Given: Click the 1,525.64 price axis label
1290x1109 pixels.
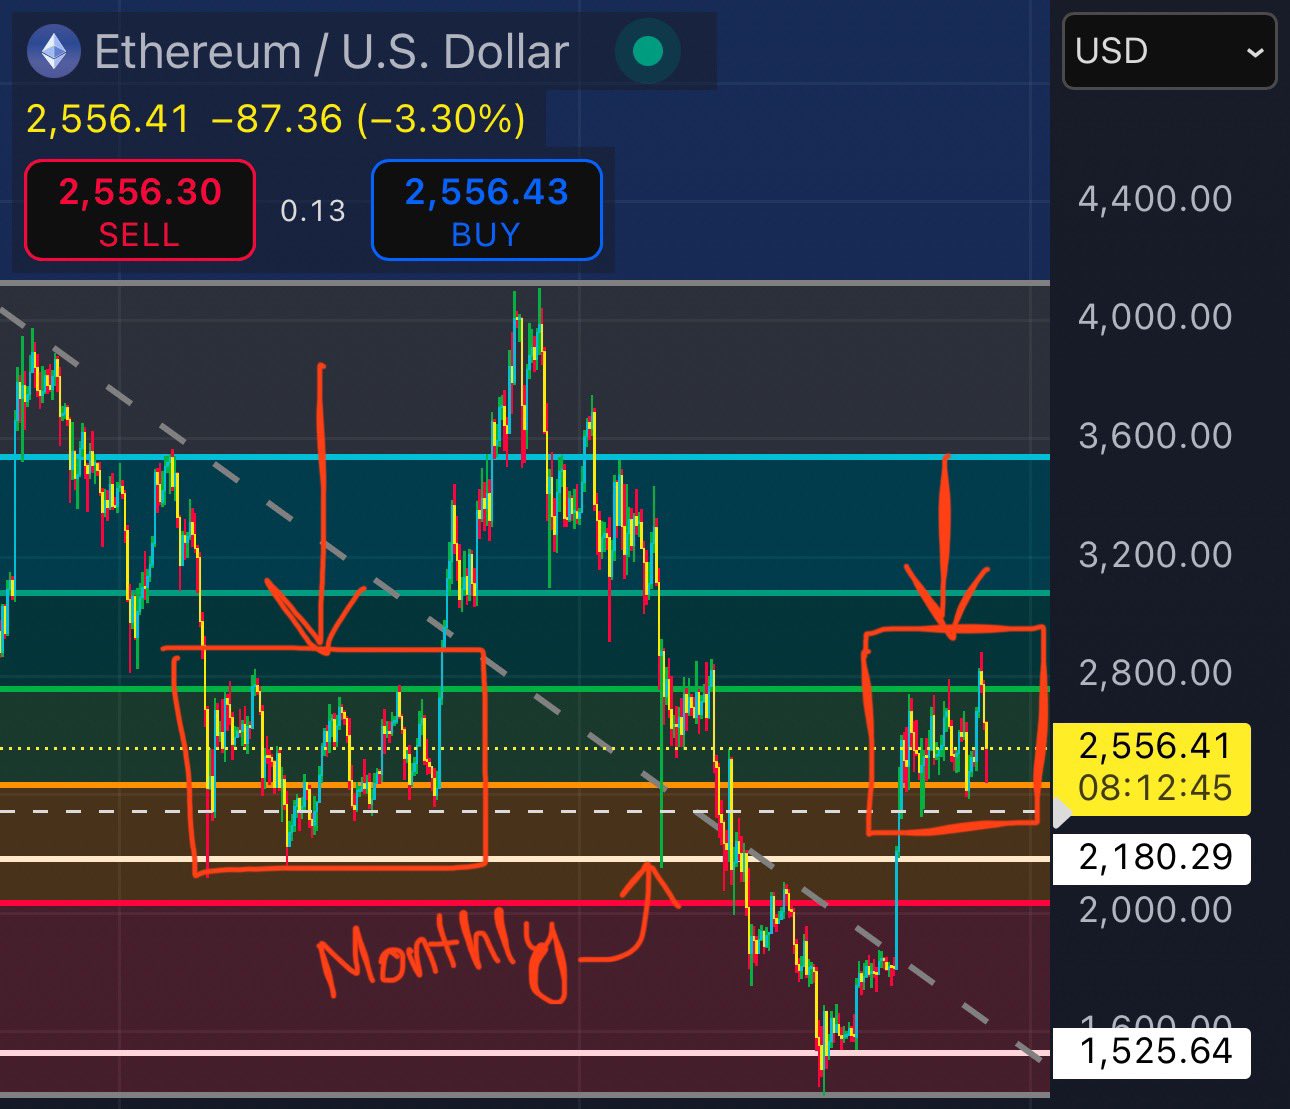Looking at the screenshot, I should pos(1153,1052).
